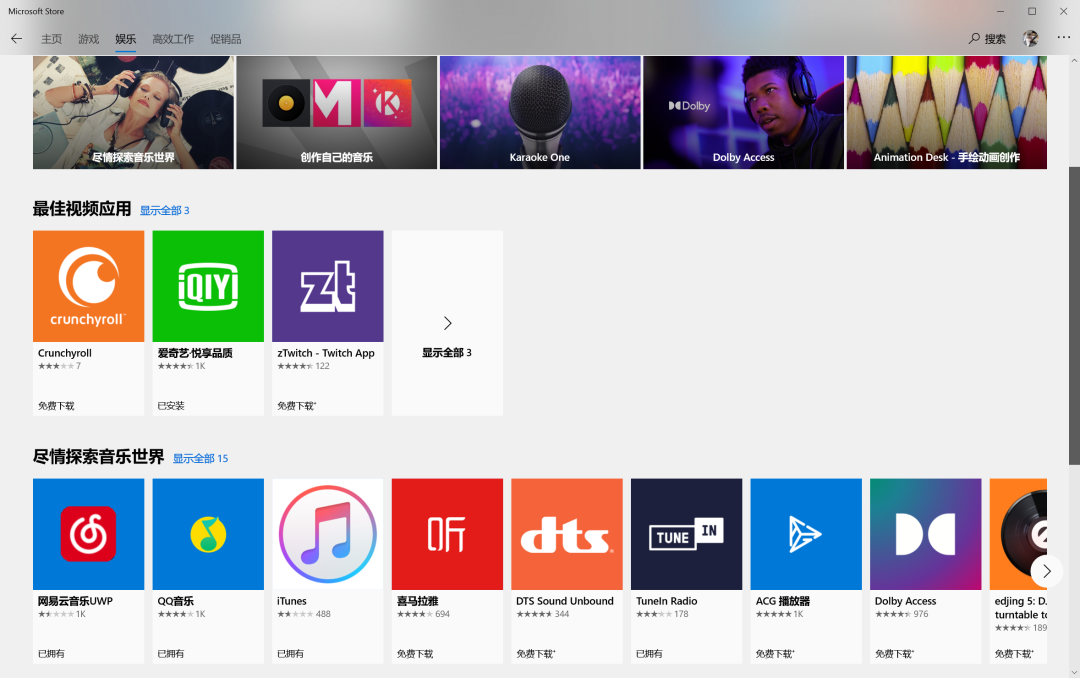This screenshot has height=678, width=1080.
Task: Open the zTwitch - Twitch App tile
Action: [327, 286]
